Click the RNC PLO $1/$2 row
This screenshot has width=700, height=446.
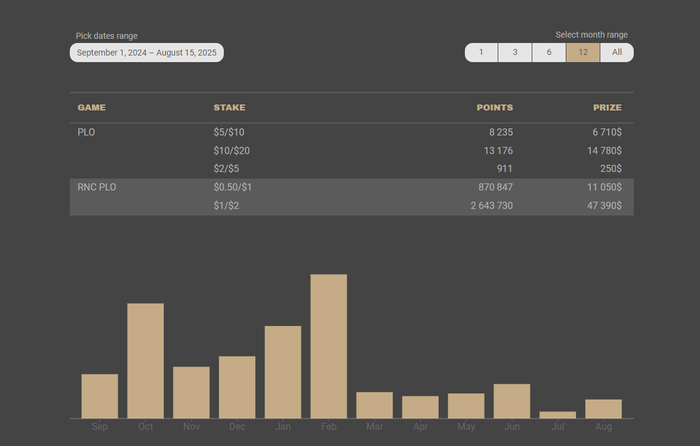click(352, 206)
